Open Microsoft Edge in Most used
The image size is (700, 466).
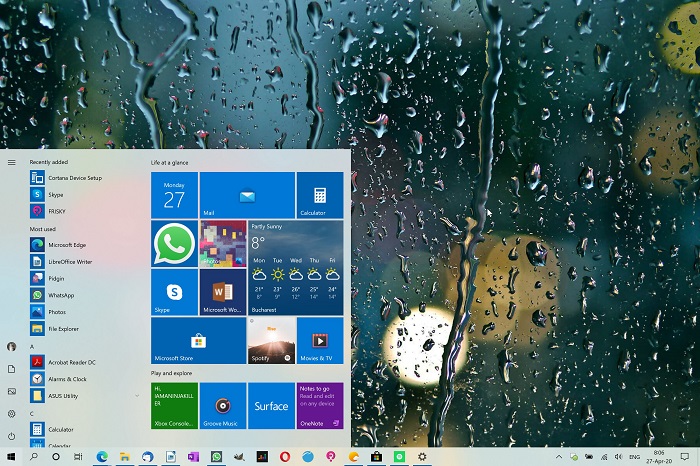pos(85,245)
